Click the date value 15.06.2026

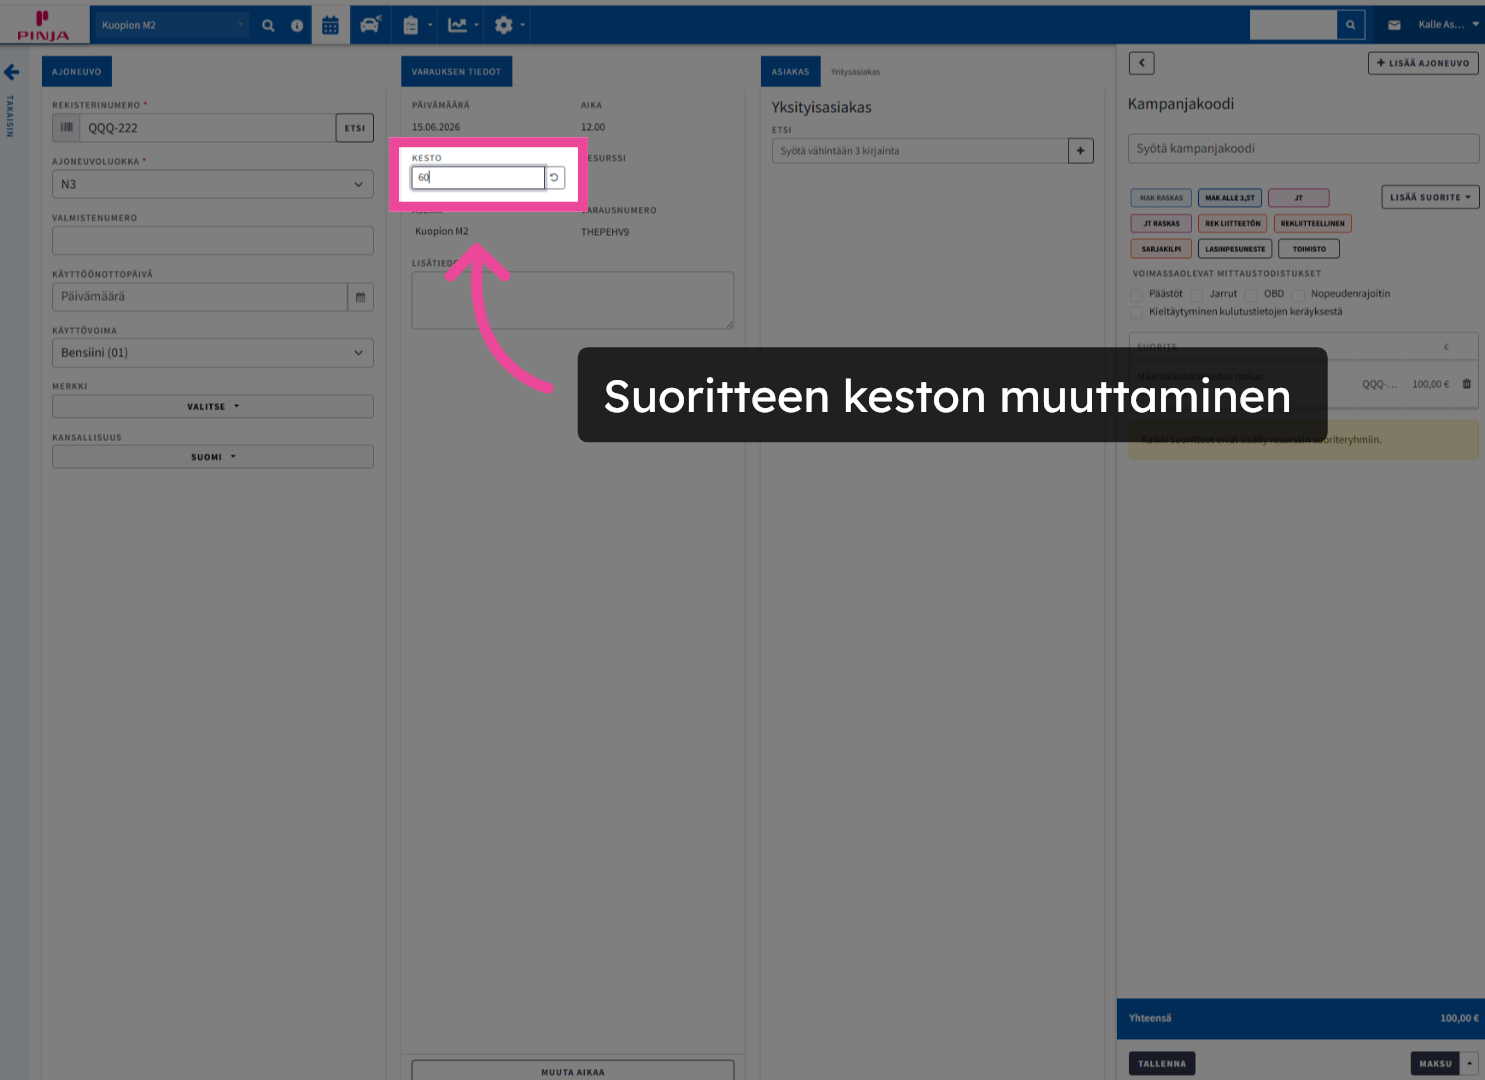(x=436, y=127)
